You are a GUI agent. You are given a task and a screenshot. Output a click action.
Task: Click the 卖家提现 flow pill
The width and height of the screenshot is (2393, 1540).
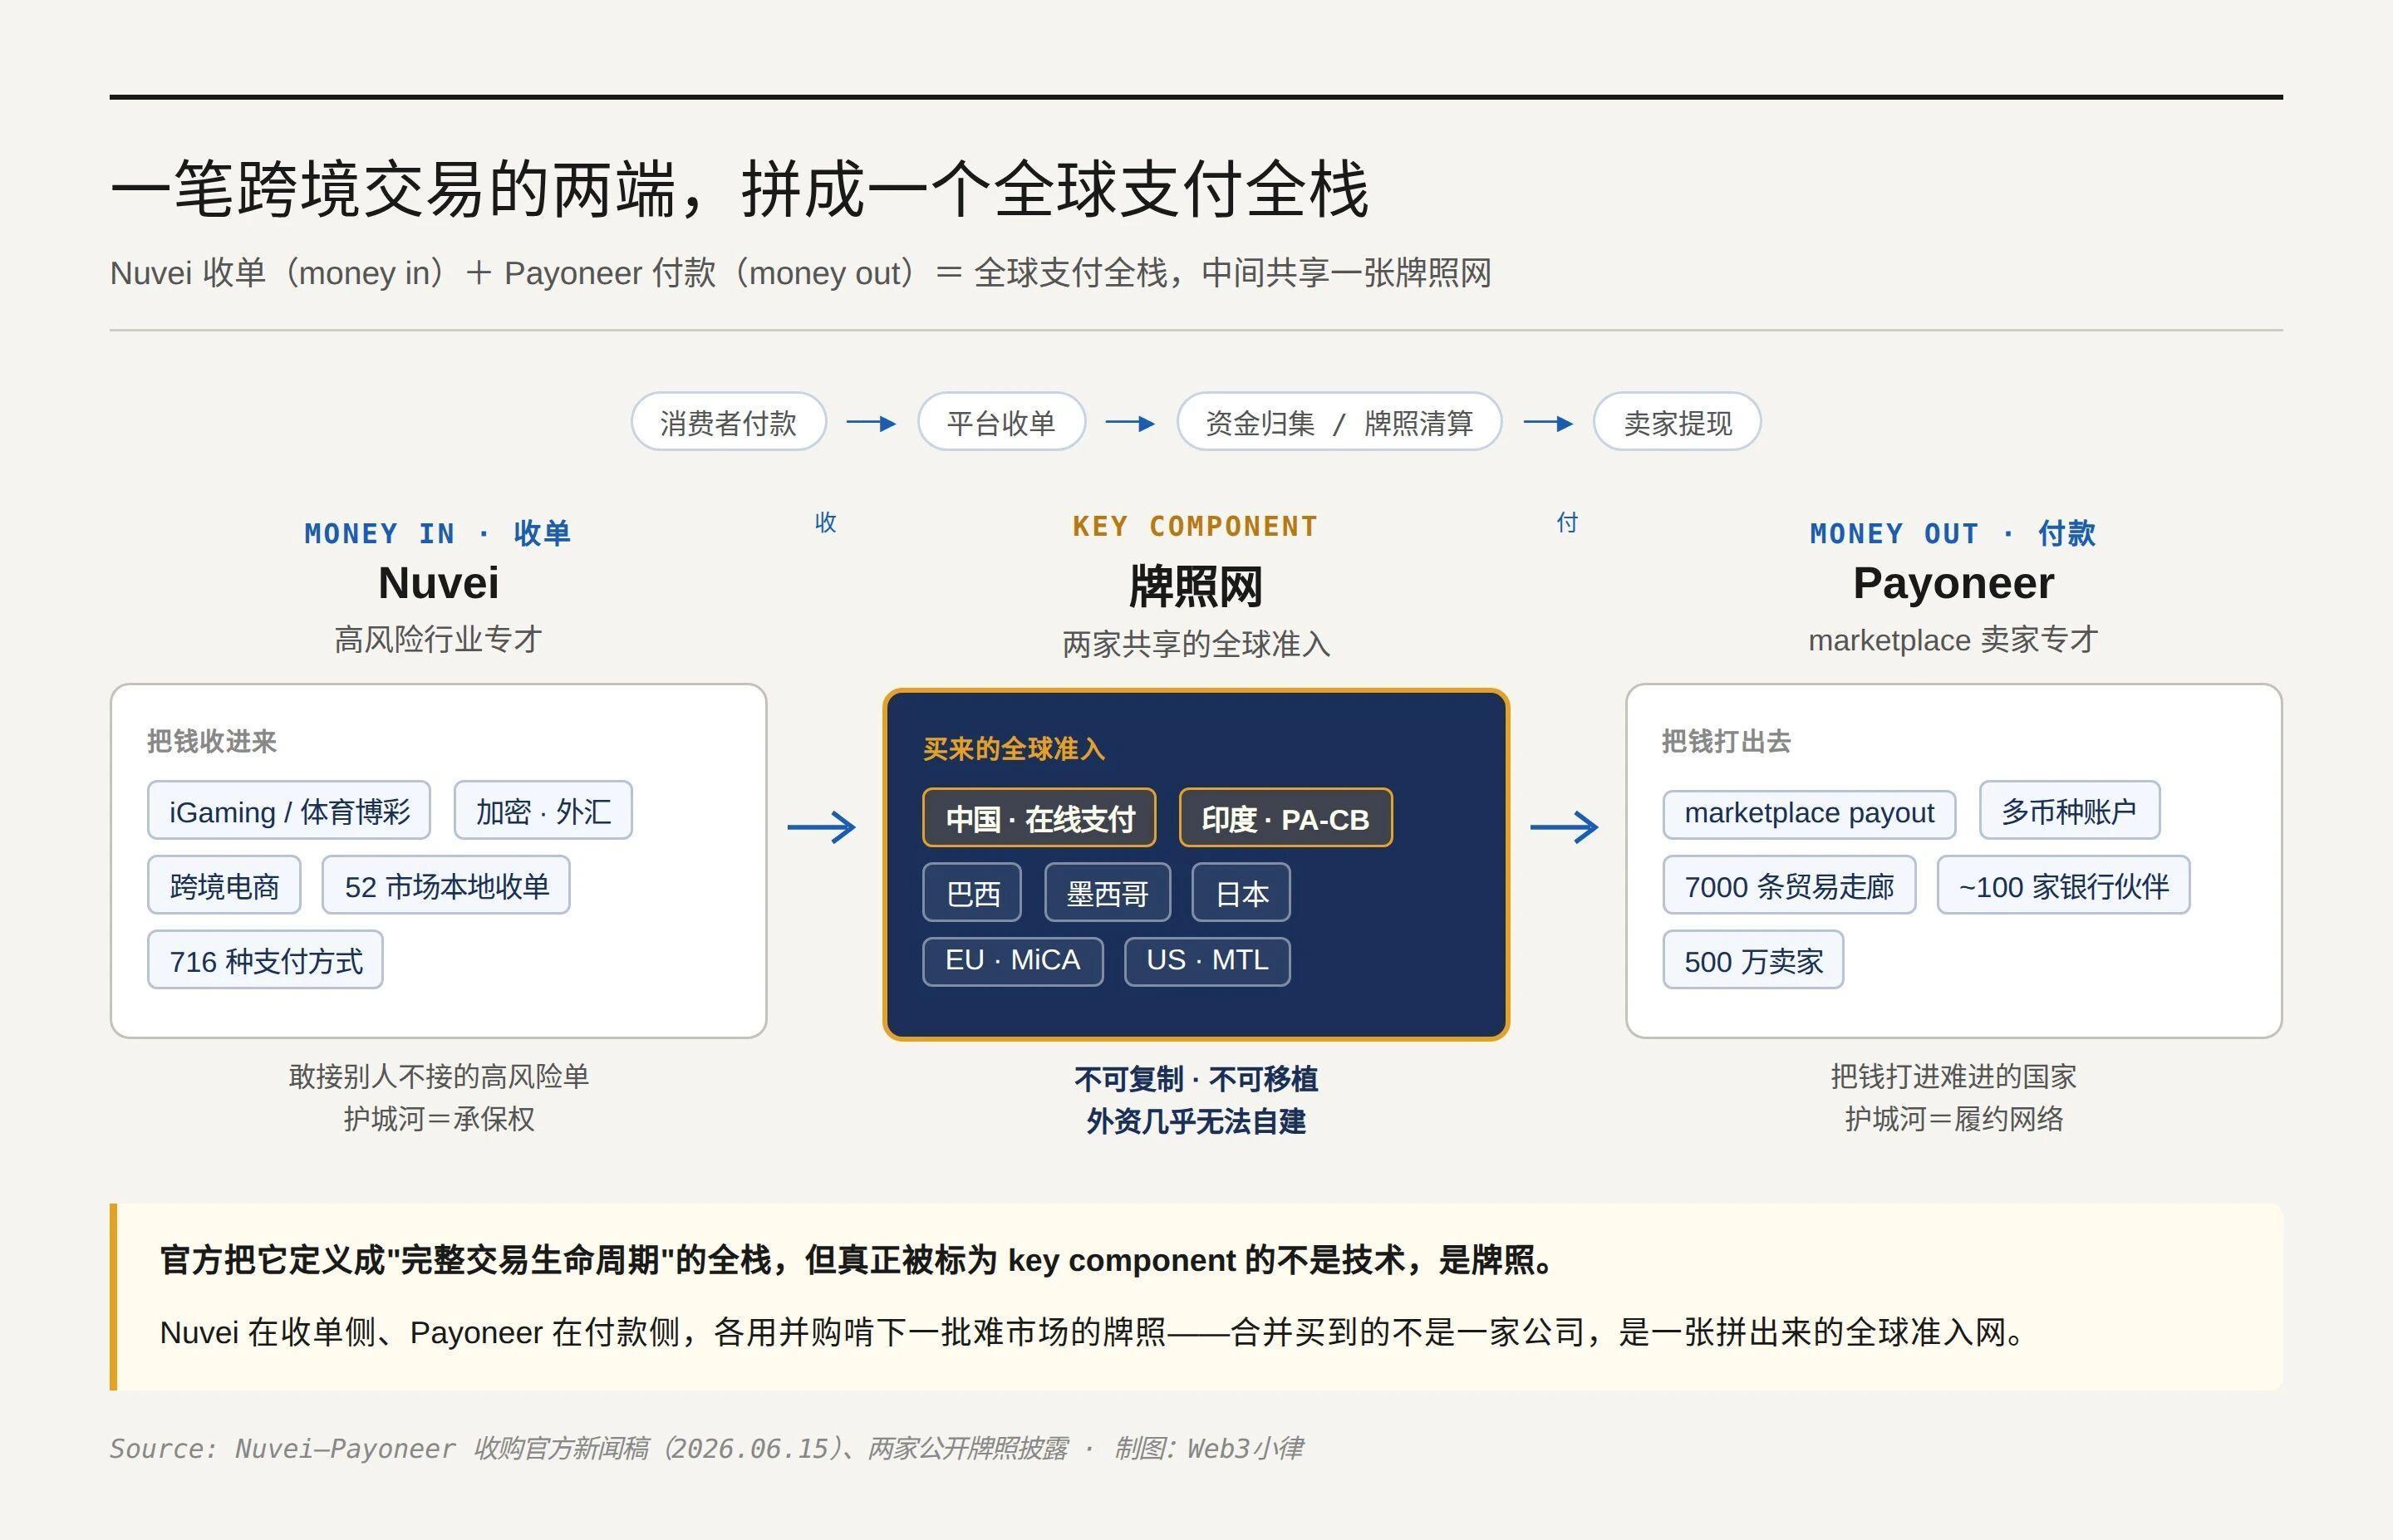click(1677, 422)
